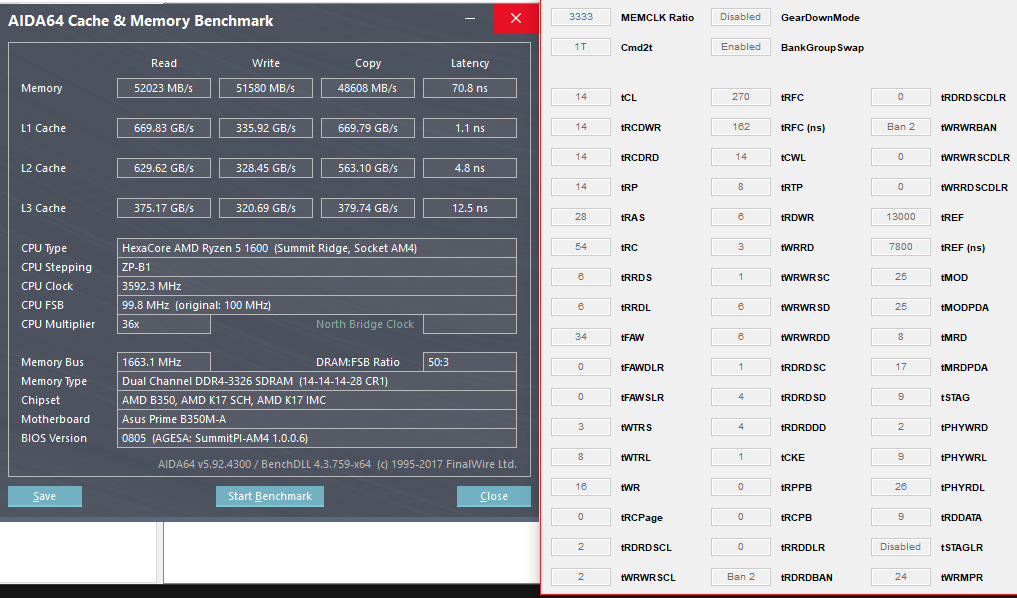The width and height of the screenshot is (1017, 598).
Task: Select L2 Cache Write 328.45 GB/s
Action: coord(265,168)
